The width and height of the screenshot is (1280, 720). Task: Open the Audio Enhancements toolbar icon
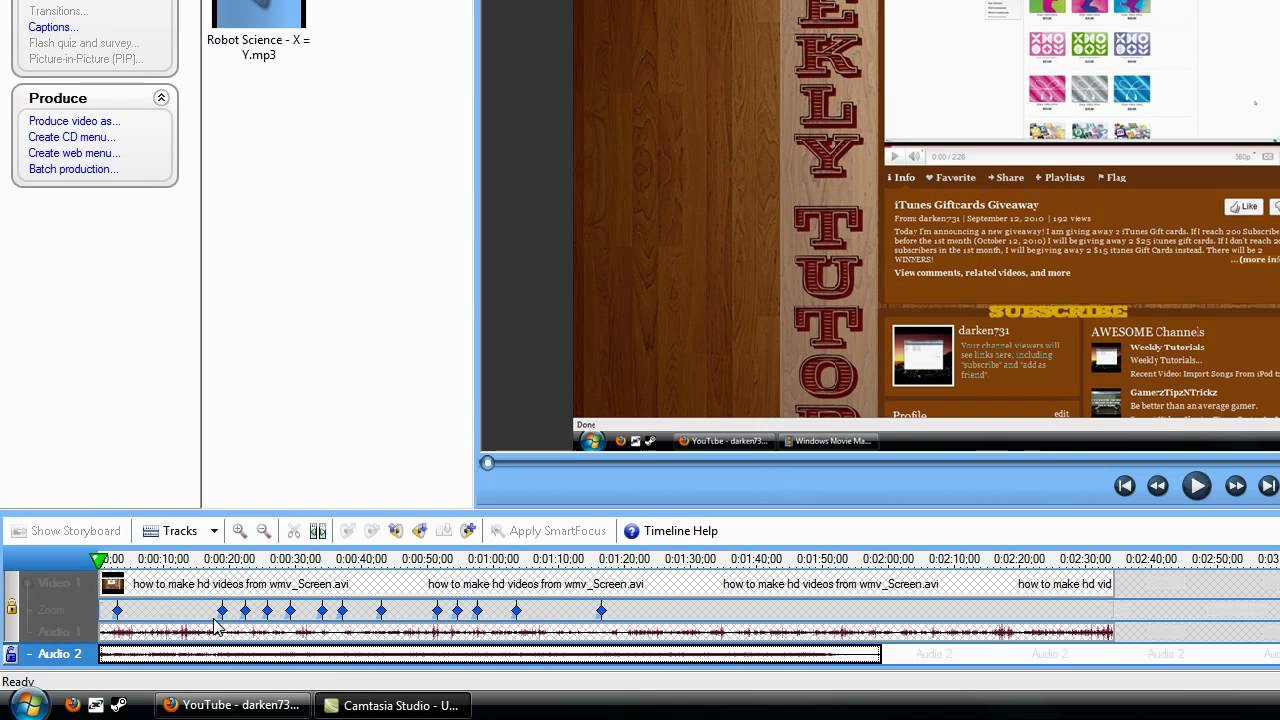tap(468, 531)
